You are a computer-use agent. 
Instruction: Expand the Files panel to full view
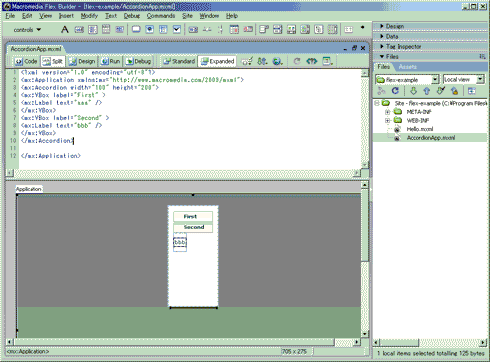pos(472,91)
